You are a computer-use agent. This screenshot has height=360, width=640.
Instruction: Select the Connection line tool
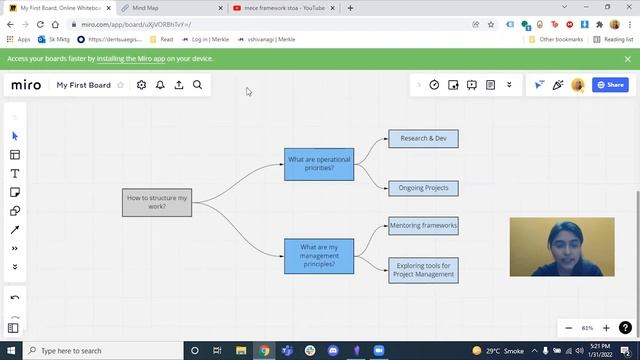point(15,230)
